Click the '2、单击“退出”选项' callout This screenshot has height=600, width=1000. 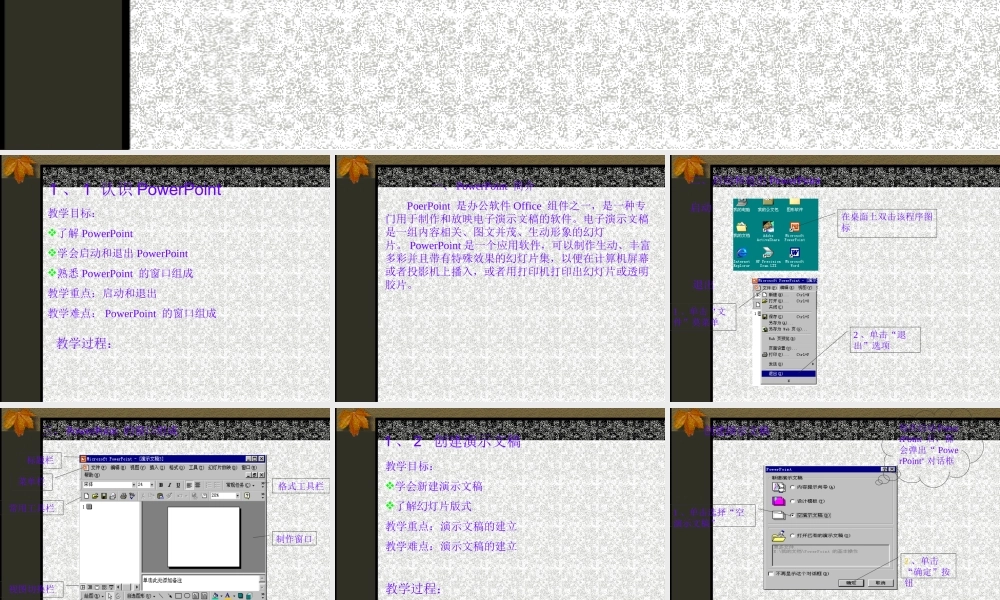885,340
